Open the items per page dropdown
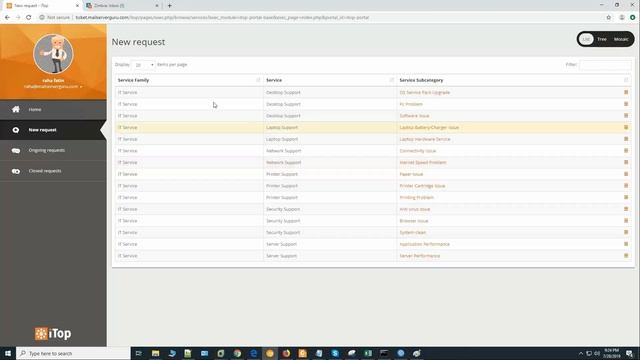Image resolution: width=640 pixels, height=360 pixels. pyautogui.click(x=143, y=64)
